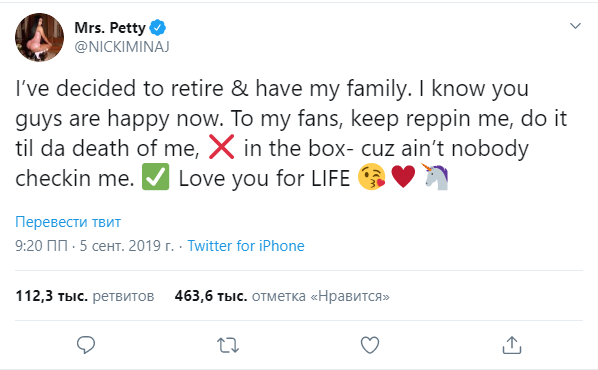Click the kissing face emoji after LIFE
The width and height of the screenshot is (598, 370).
[x=371, y=177]
